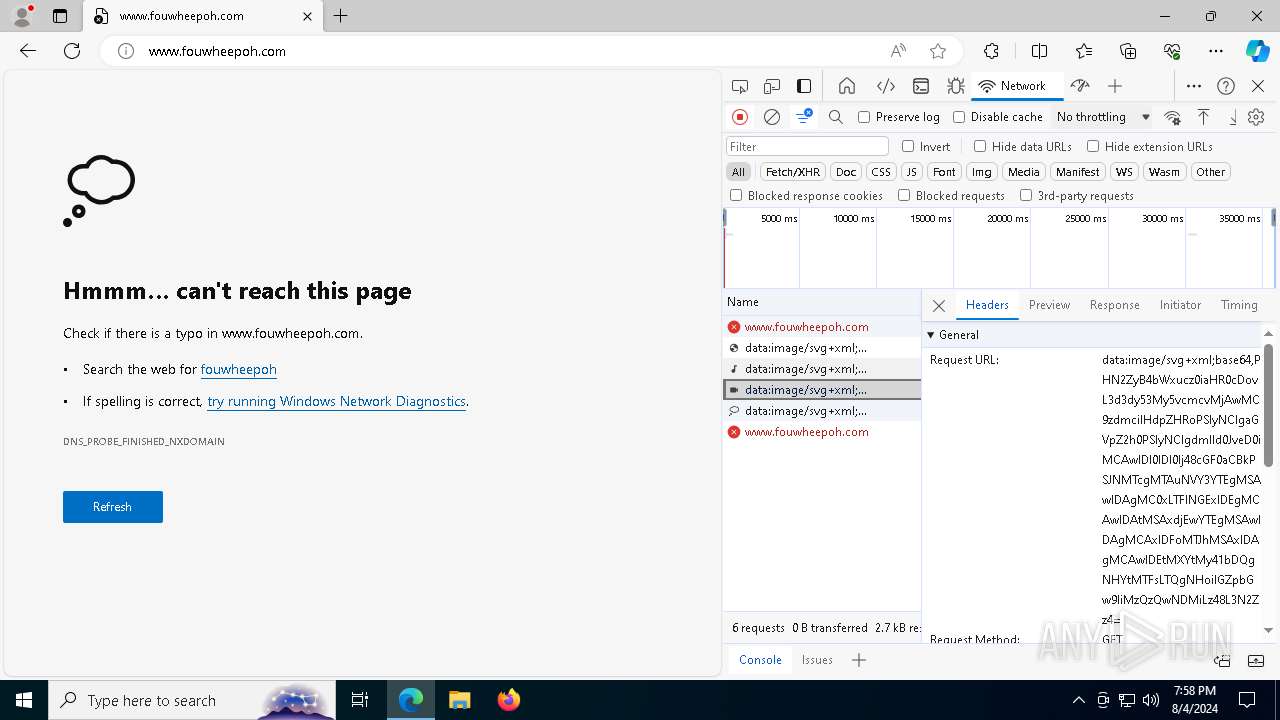Screen dimensions: 1280x720
Task: Clear the network log
Action: [x=772, y=117]
